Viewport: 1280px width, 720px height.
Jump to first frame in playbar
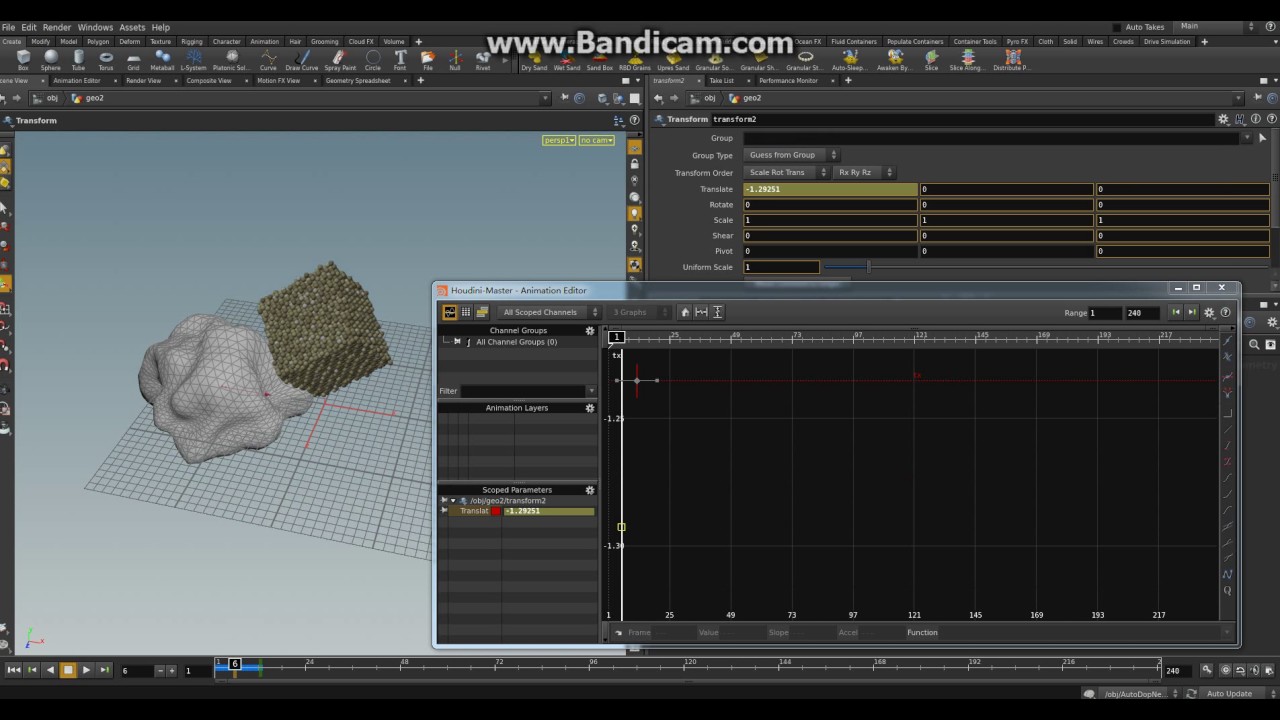(x=13, y=670)
